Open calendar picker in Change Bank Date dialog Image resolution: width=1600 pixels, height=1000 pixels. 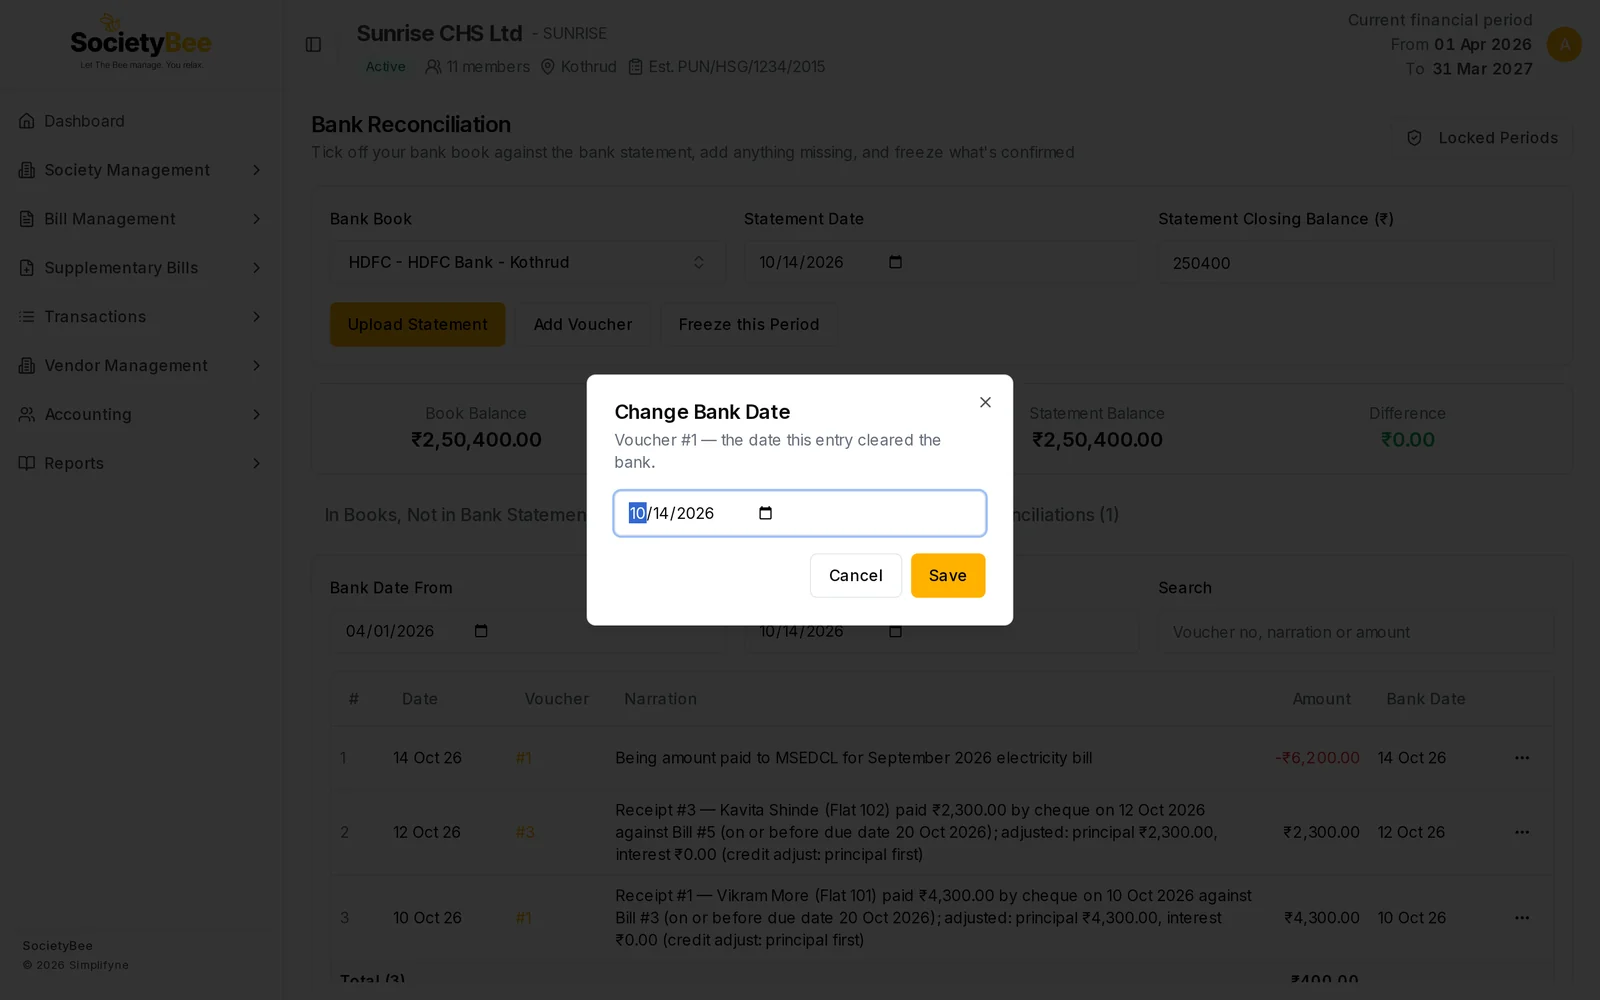click(766, 513)
